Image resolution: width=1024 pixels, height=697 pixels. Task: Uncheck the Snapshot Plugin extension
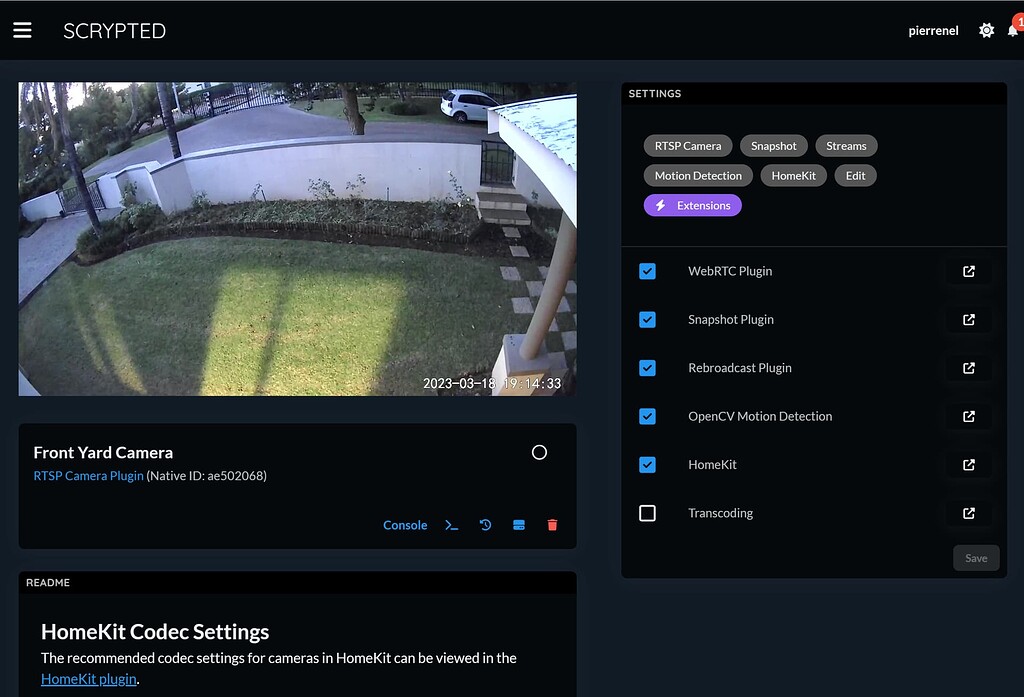click(x=647, y=319)
